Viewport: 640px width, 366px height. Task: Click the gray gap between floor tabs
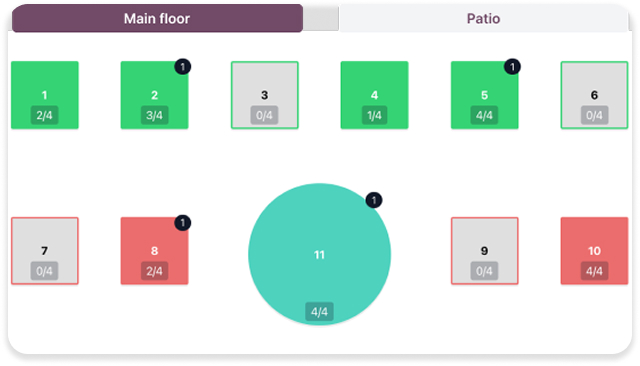(321, 18)
